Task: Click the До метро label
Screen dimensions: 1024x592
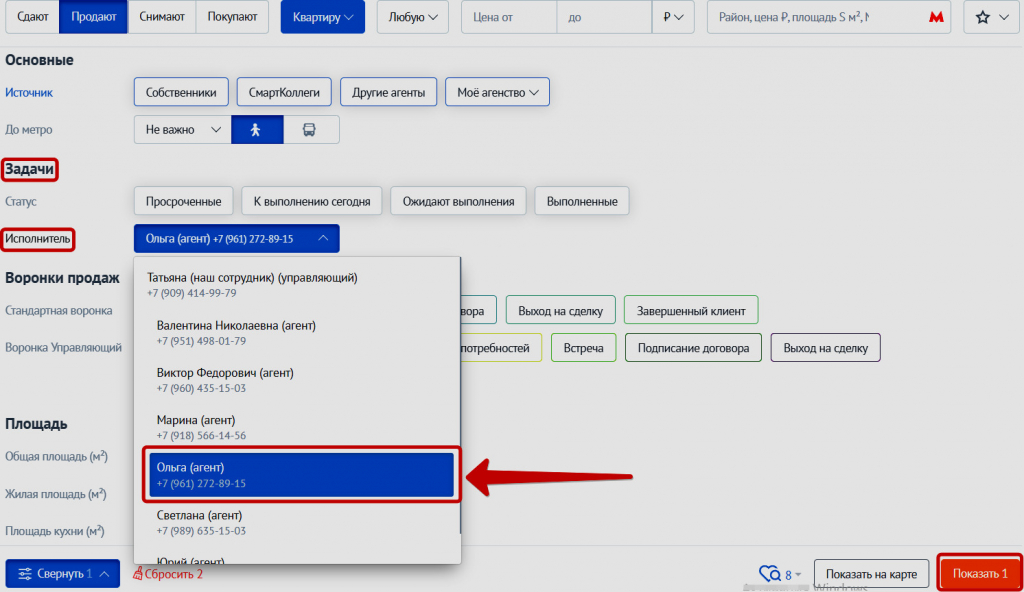Action: [29, 129]
